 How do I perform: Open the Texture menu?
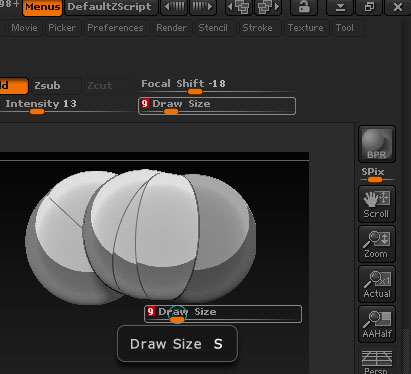[x=306, y=28]
